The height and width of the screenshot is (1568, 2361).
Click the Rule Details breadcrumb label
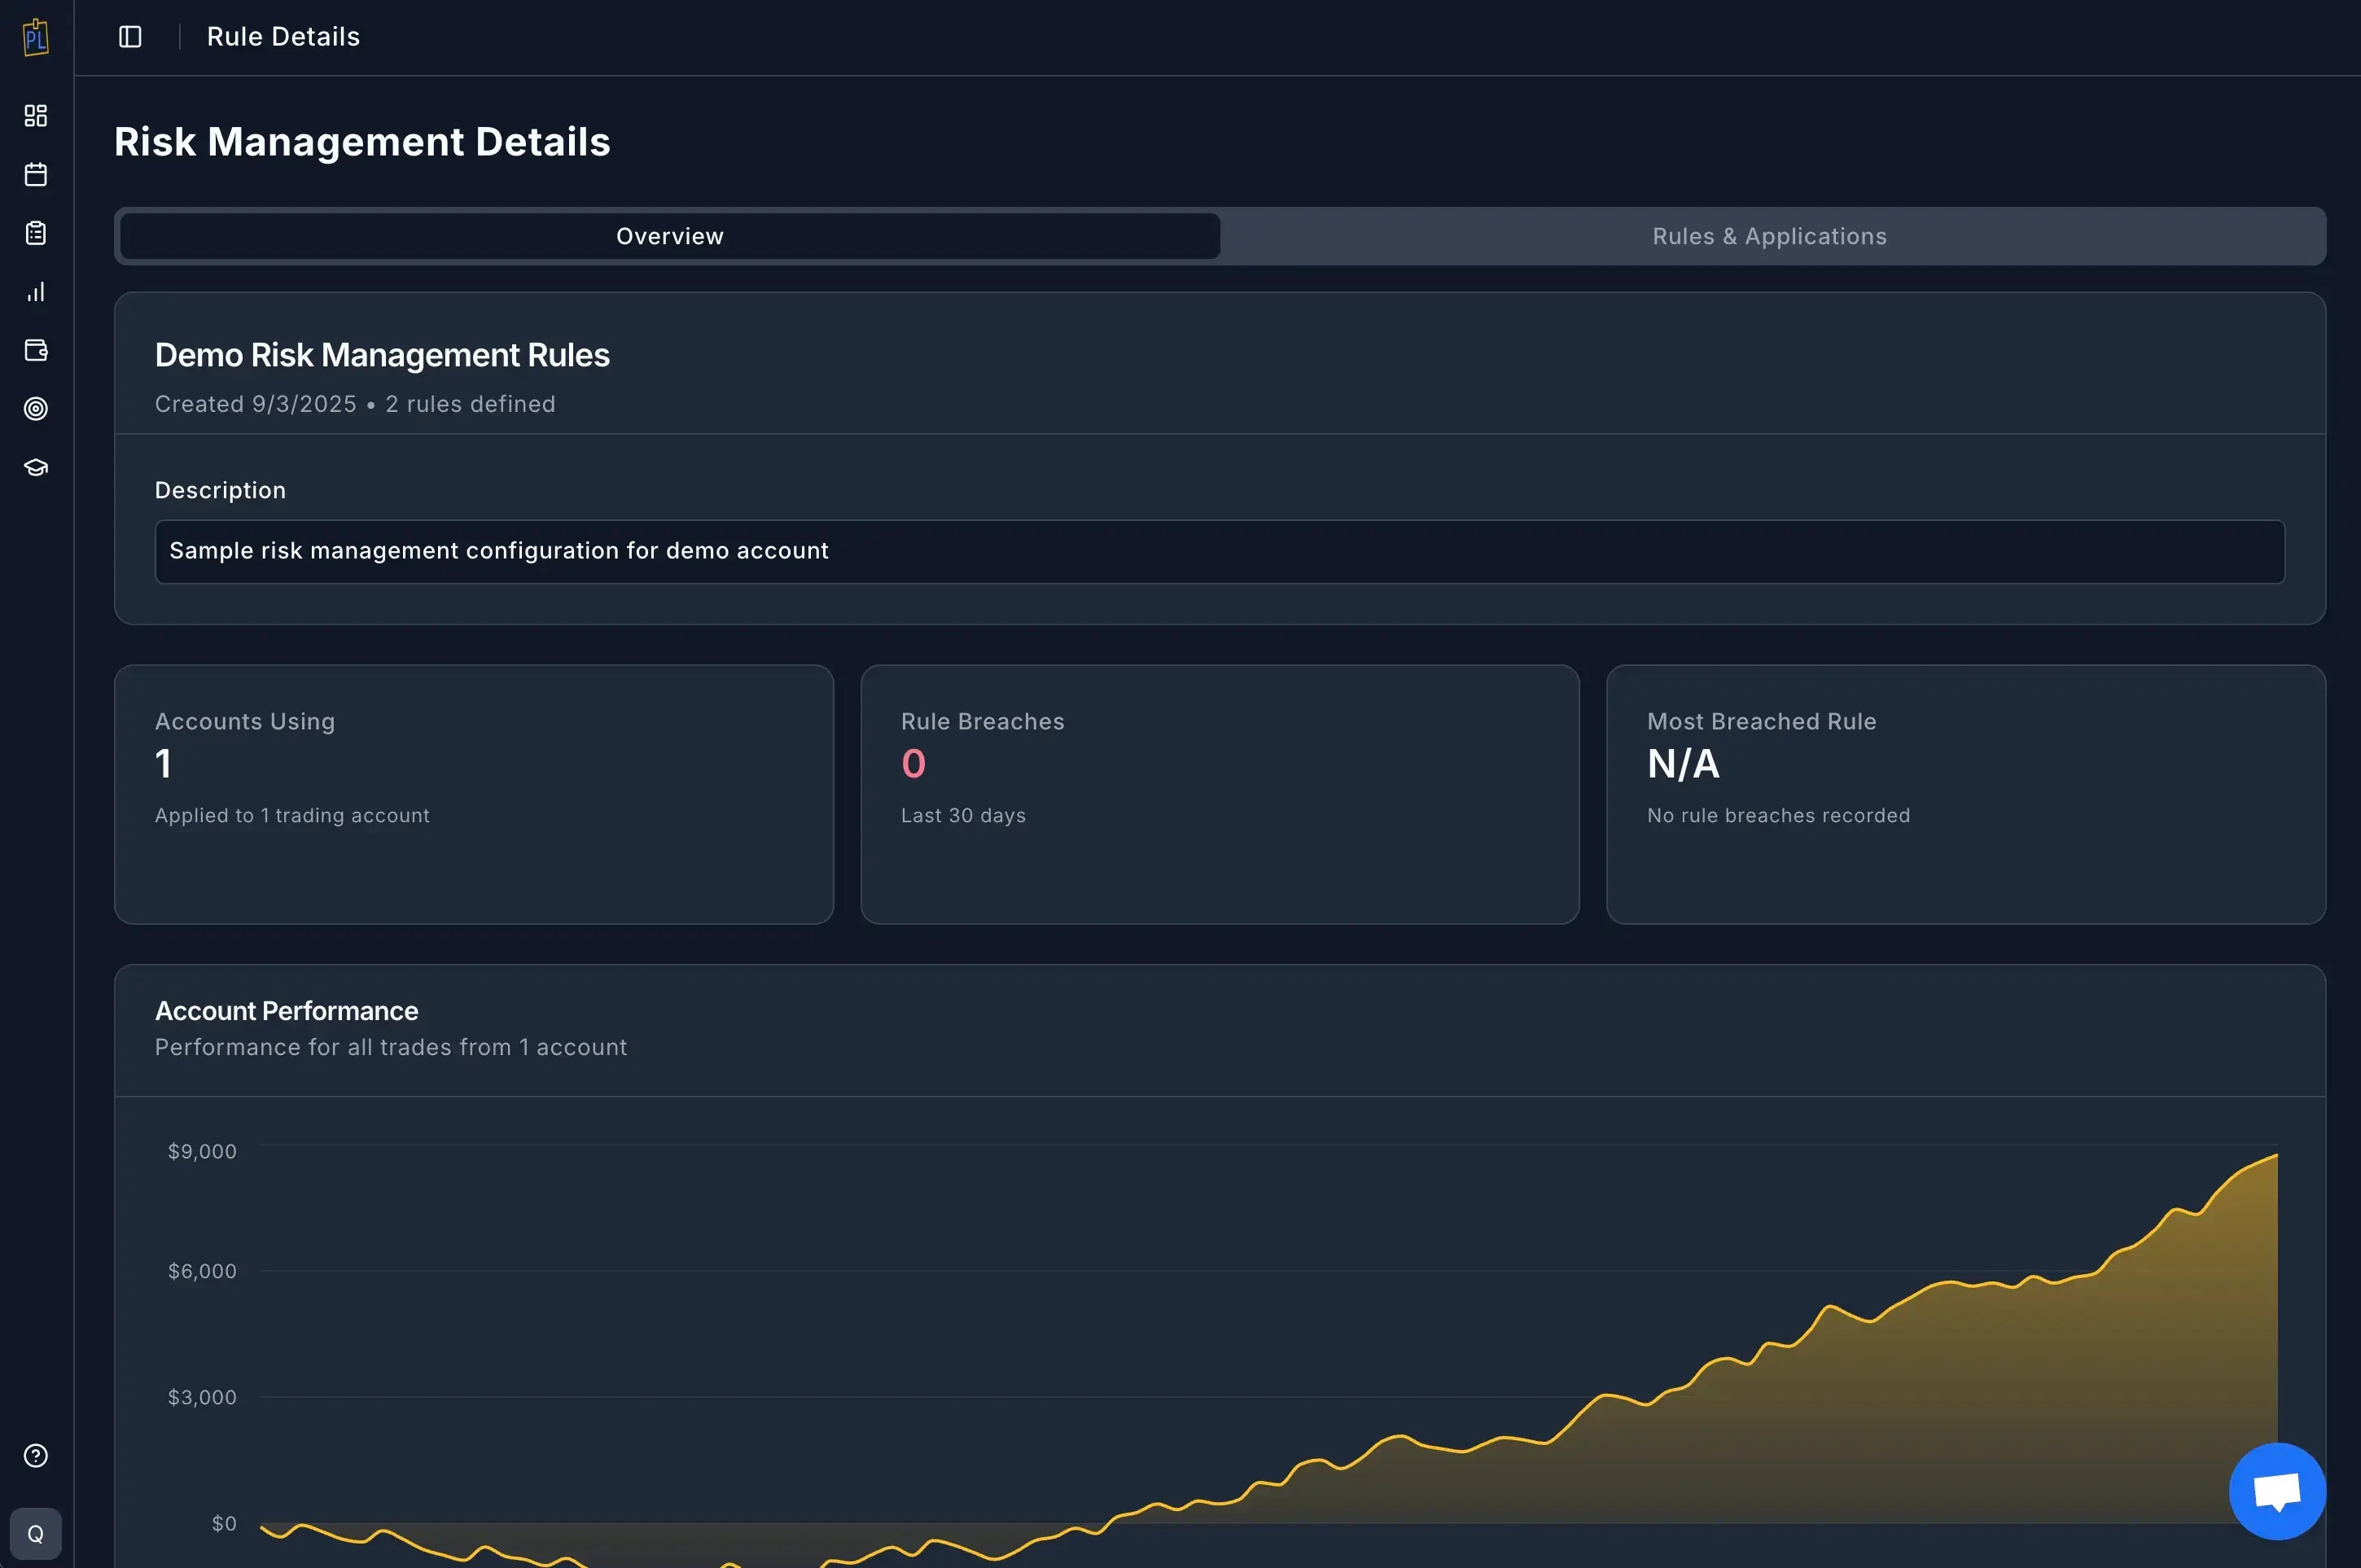pyautogui.click(x=283, y=36)
